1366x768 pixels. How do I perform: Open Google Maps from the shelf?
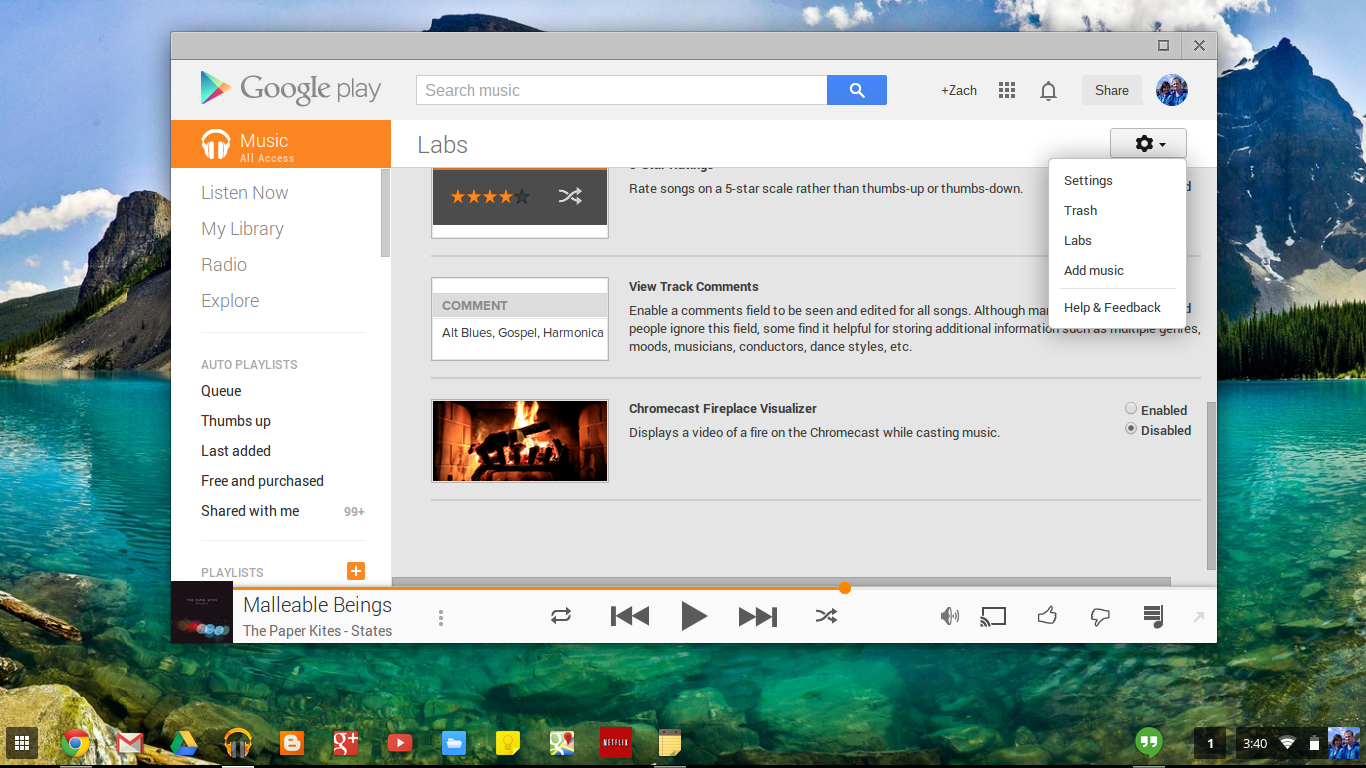coord(562,743)
